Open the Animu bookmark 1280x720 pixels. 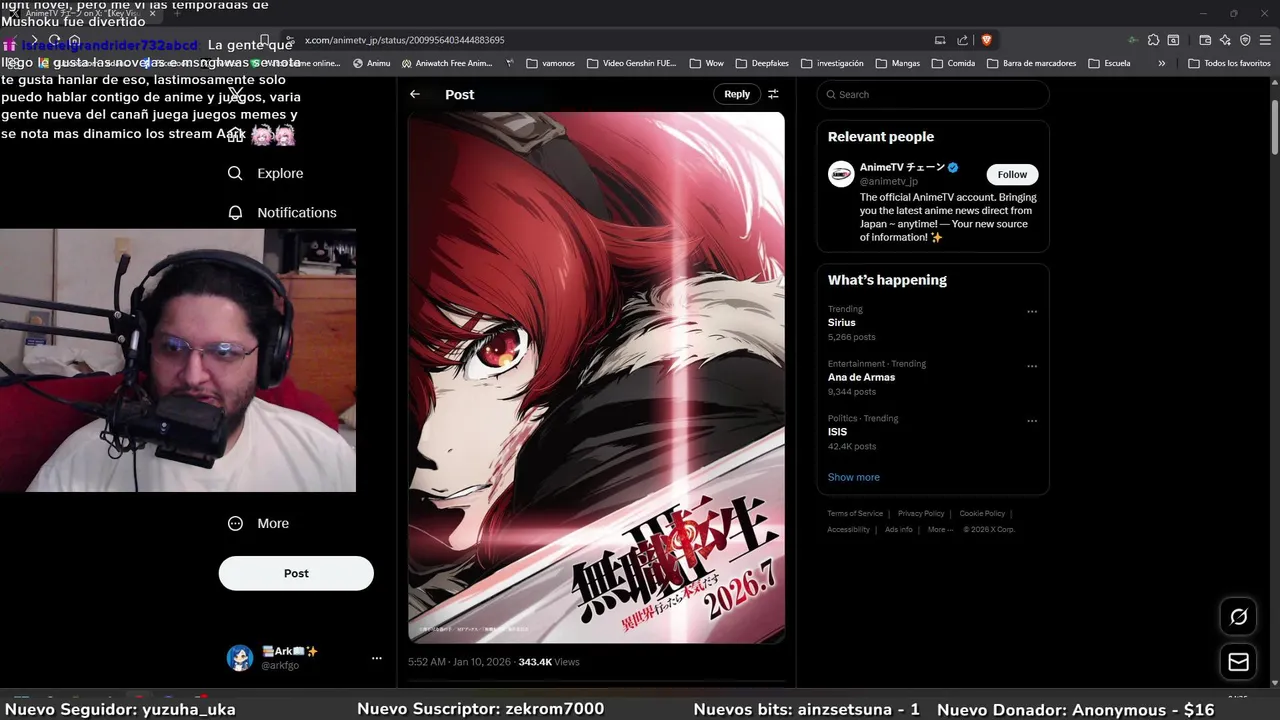371,63
